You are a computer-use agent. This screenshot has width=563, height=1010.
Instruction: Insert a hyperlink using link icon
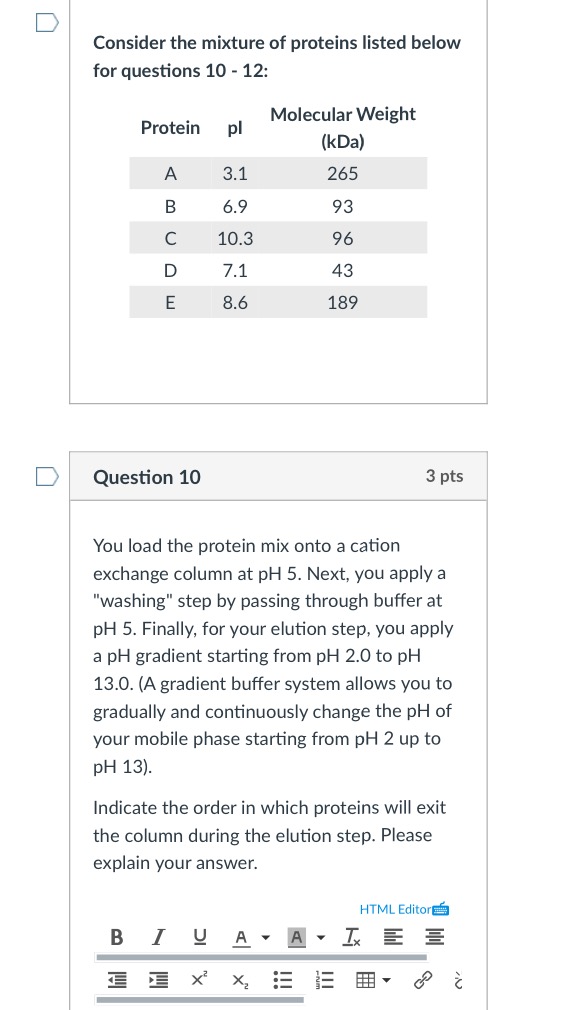click(421, 981)
